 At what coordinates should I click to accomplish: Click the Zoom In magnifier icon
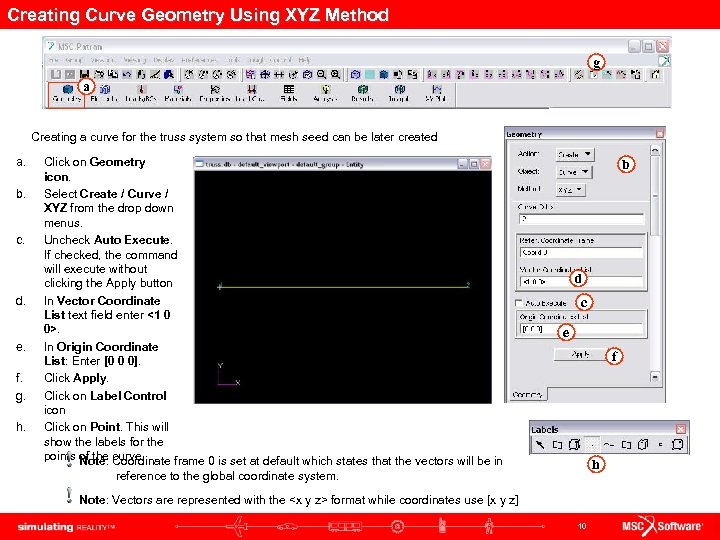pos(336,74)
